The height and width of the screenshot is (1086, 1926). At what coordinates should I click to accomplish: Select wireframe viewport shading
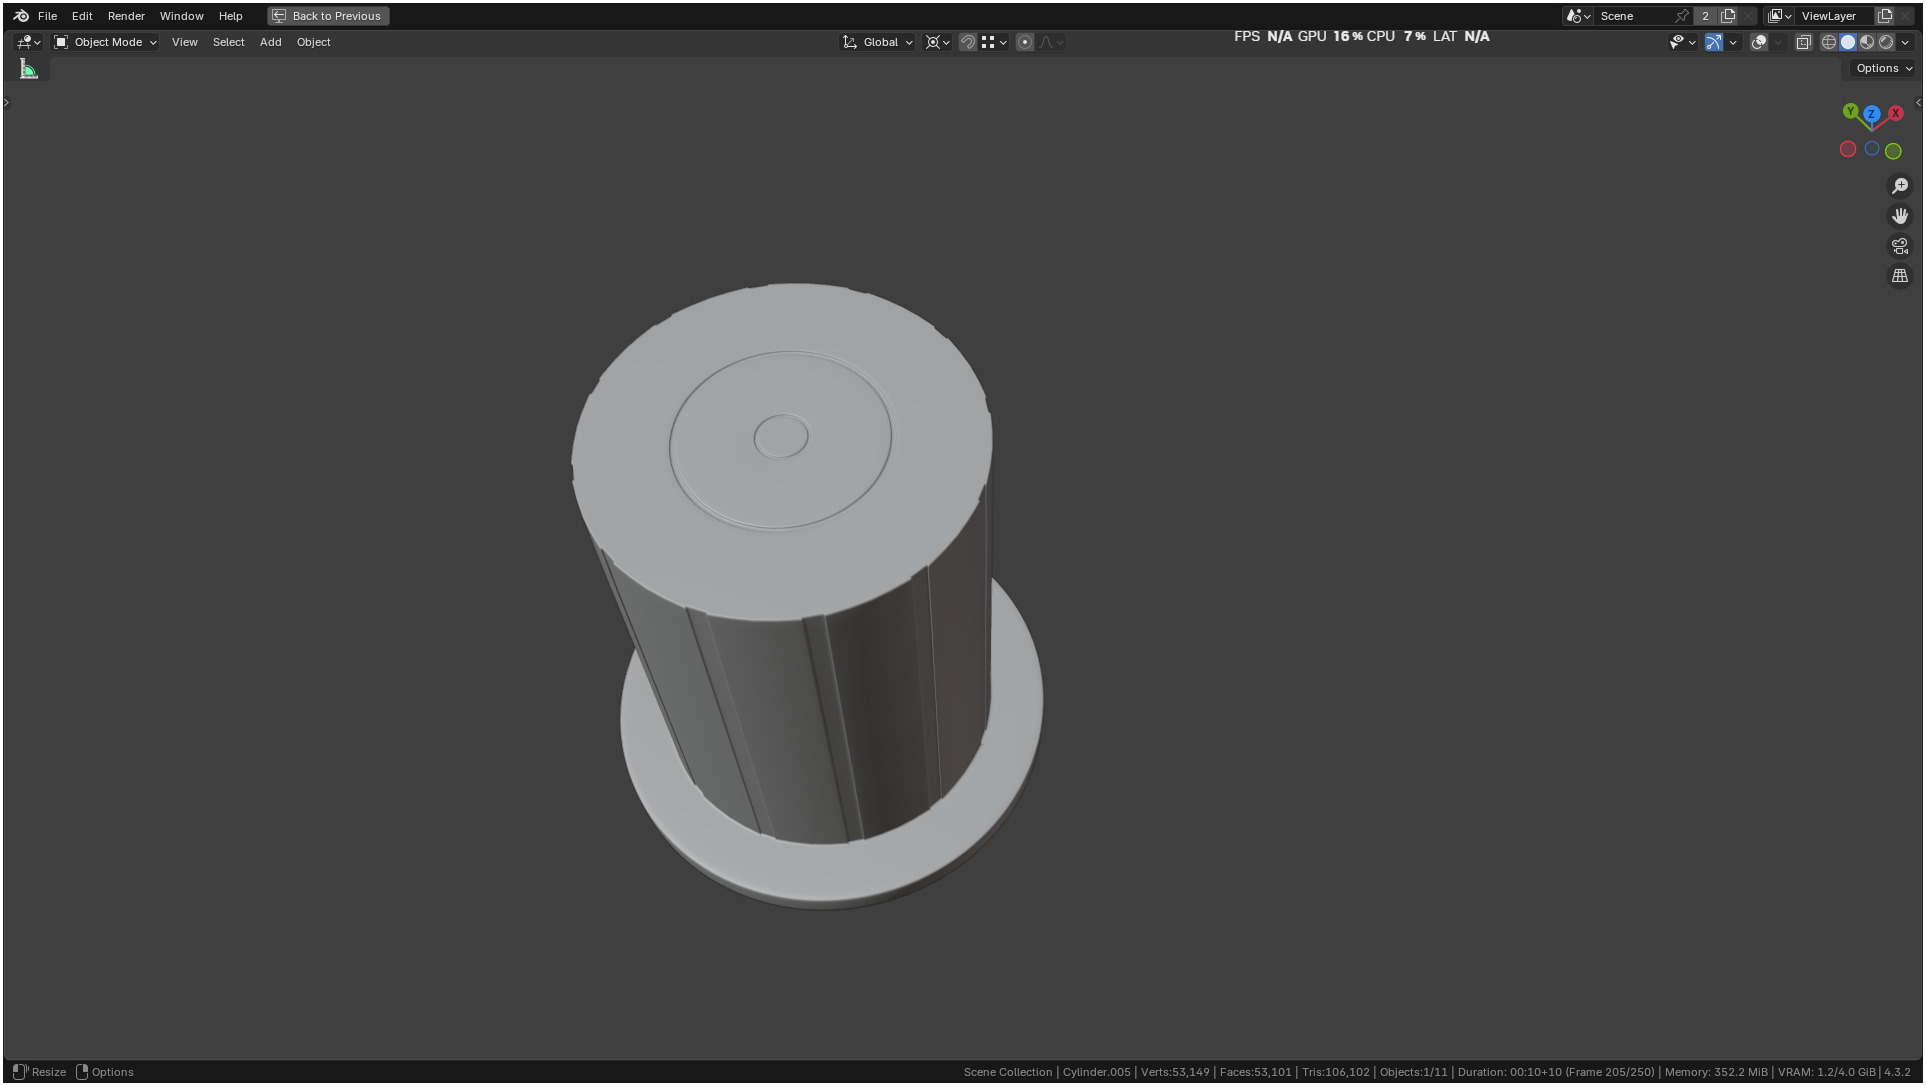click(x=1828, y=42)
